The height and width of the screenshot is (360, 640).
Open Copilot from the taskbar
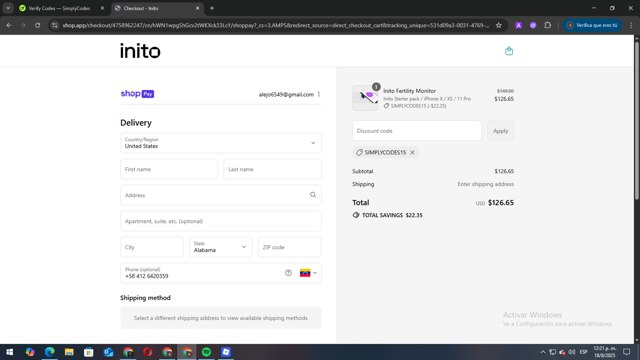click(29, 352)
